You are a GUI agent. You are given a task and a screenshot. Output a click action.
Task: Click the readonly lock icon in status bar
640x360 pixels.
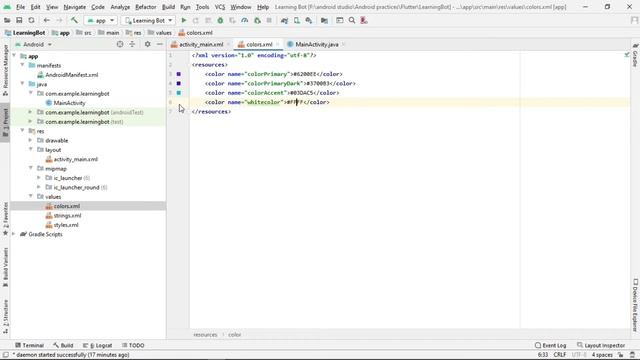click(x=620, y=355)
